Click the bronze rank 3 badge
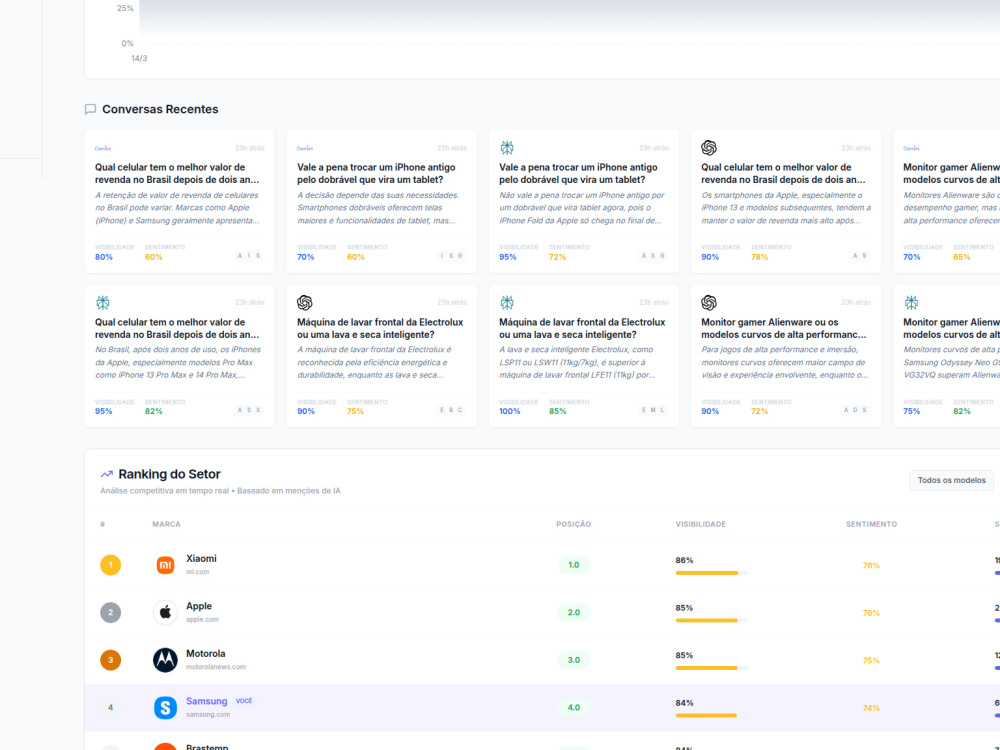Viewport: 1000px width, 750px height. [x=110, y=660]
